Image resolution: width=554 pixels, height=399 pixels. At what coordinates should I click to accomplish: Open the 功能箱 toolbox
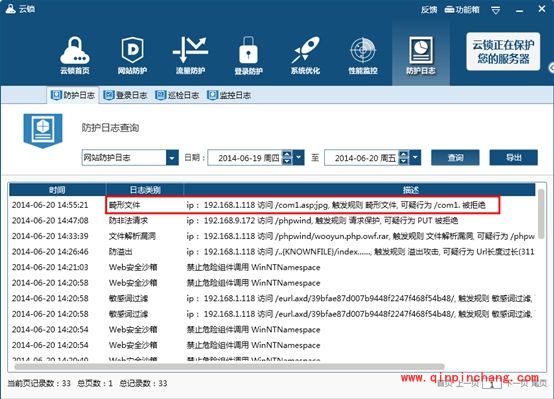click(x=462, y=10)
